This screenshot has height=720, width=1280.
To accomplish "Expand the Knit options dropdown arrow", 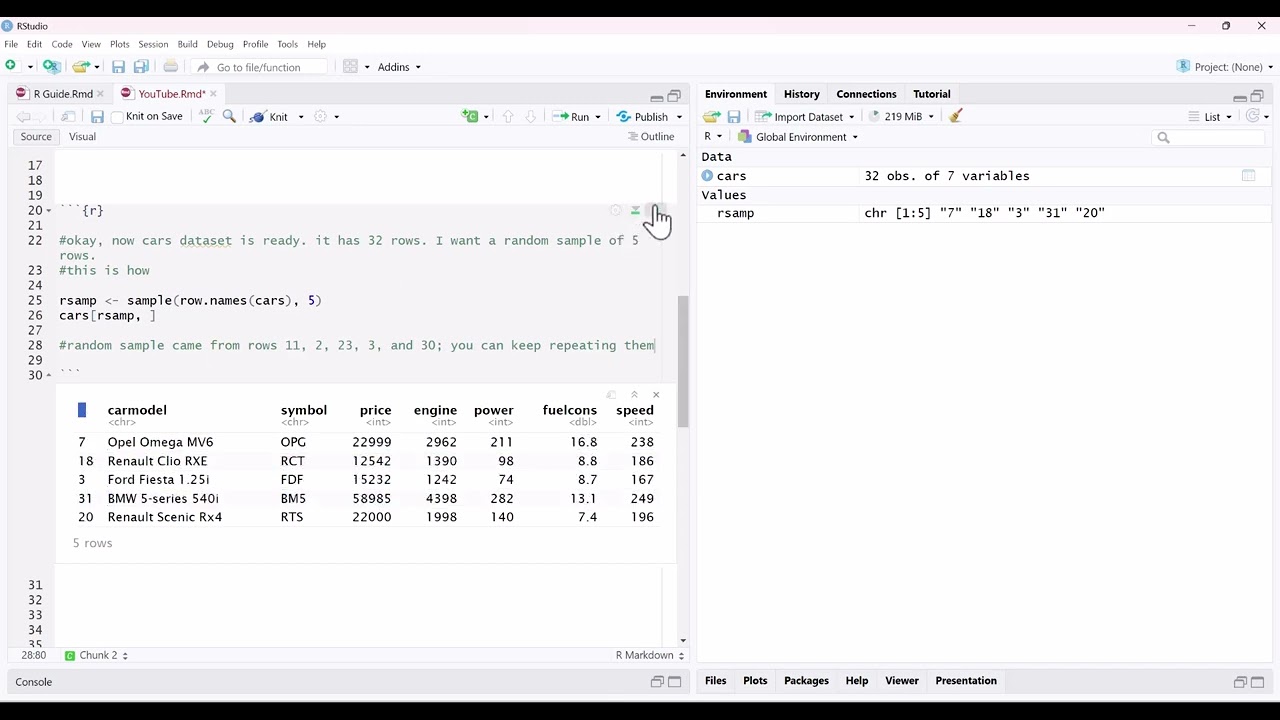I will coord(301,117).
